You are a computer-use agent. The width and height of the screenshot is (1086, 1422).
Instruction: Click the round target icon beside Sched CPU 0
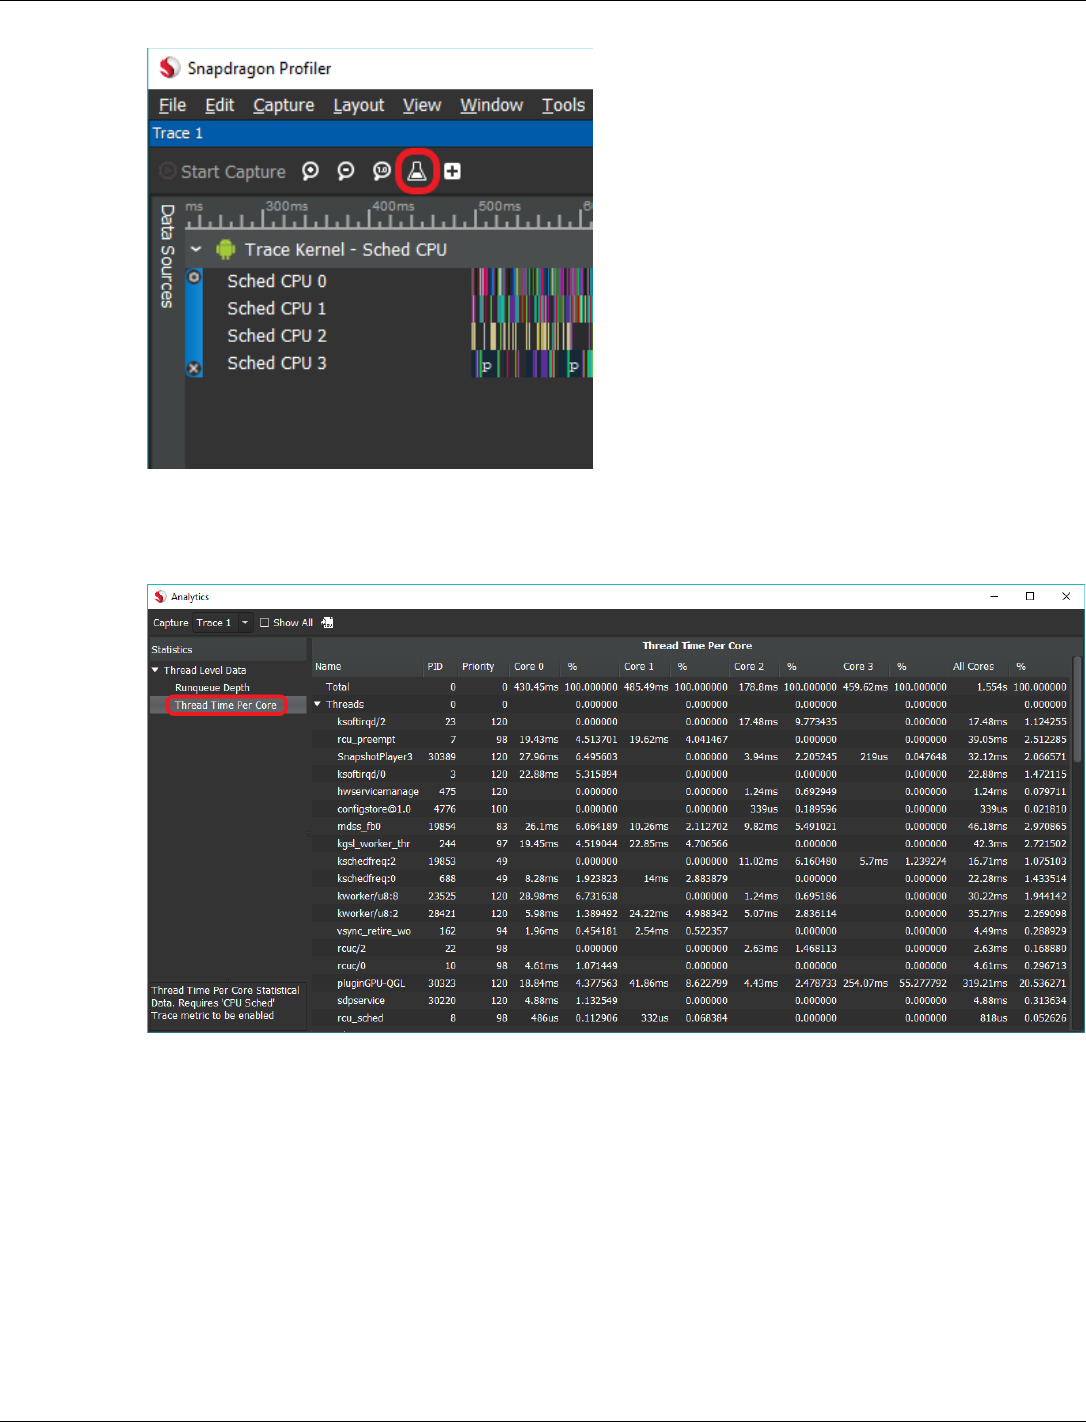(x=194, y=277)
